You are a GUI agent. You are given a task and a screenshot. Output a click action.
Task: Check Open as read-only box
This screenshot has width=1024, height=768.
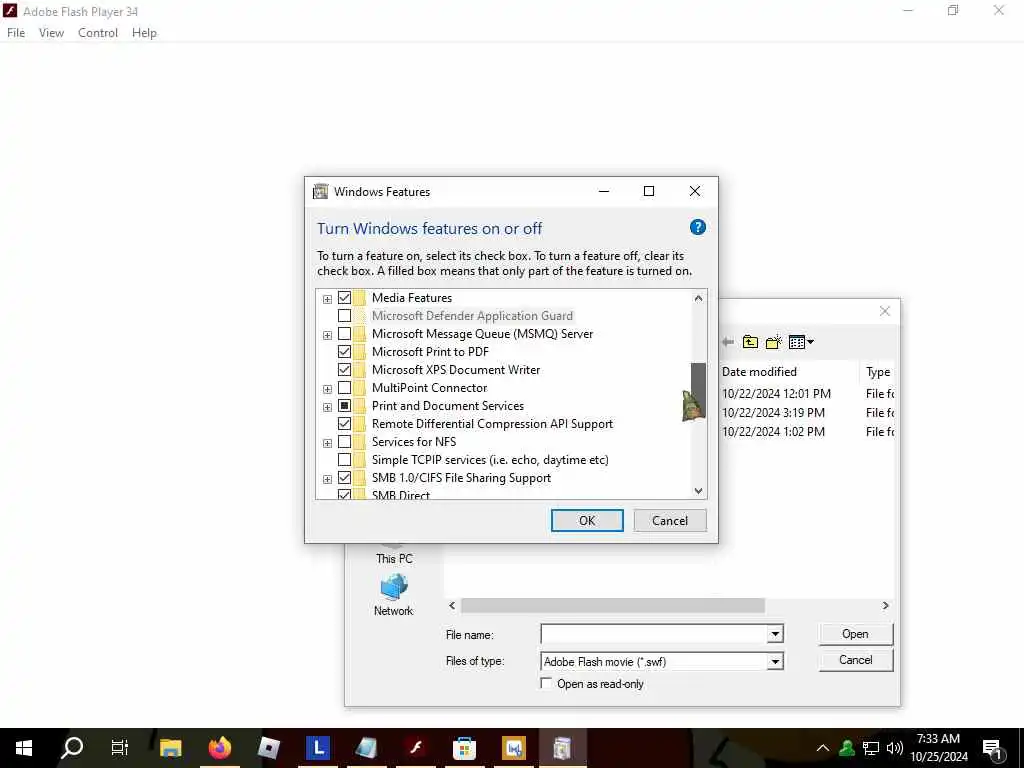(546, 683)
